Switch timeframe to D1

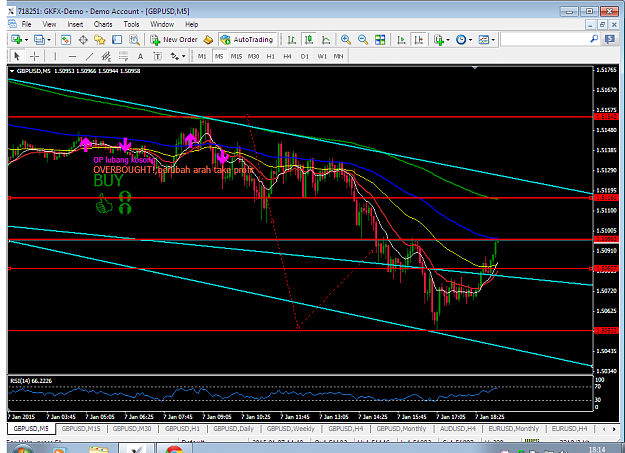pyautogui.click(x=305, y=56)
